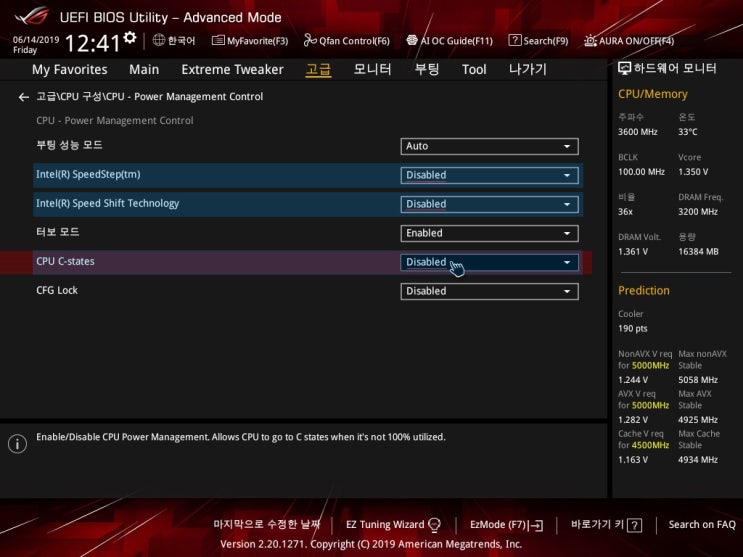Click the info icon beside the help text
The width and height of the screenshot is (743, 557).
click(18, 444)
